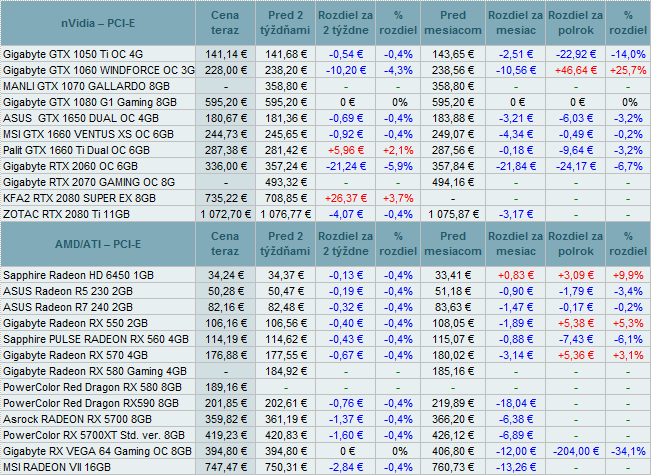Click the 189,16 € current price
The height and width of the screenshot is (475, 651).
[226, 387]
